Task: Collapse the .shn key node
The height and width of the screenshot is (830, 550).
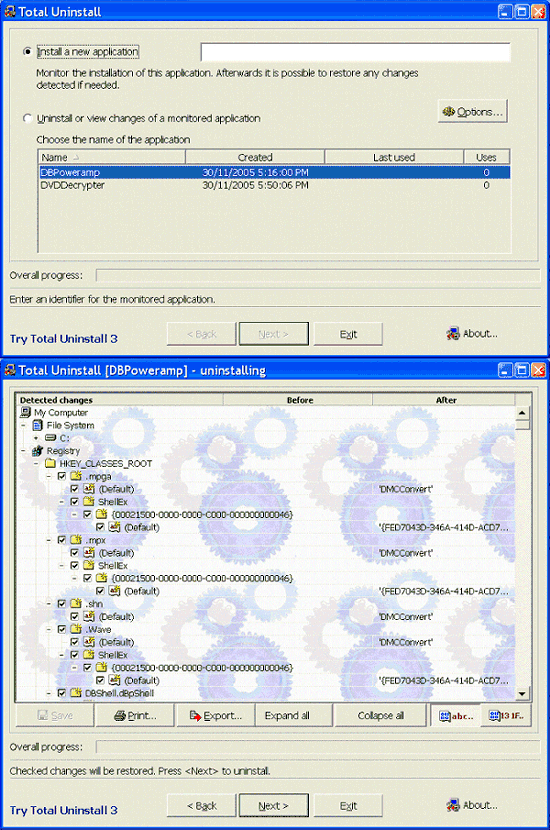Action: [49, 603]
